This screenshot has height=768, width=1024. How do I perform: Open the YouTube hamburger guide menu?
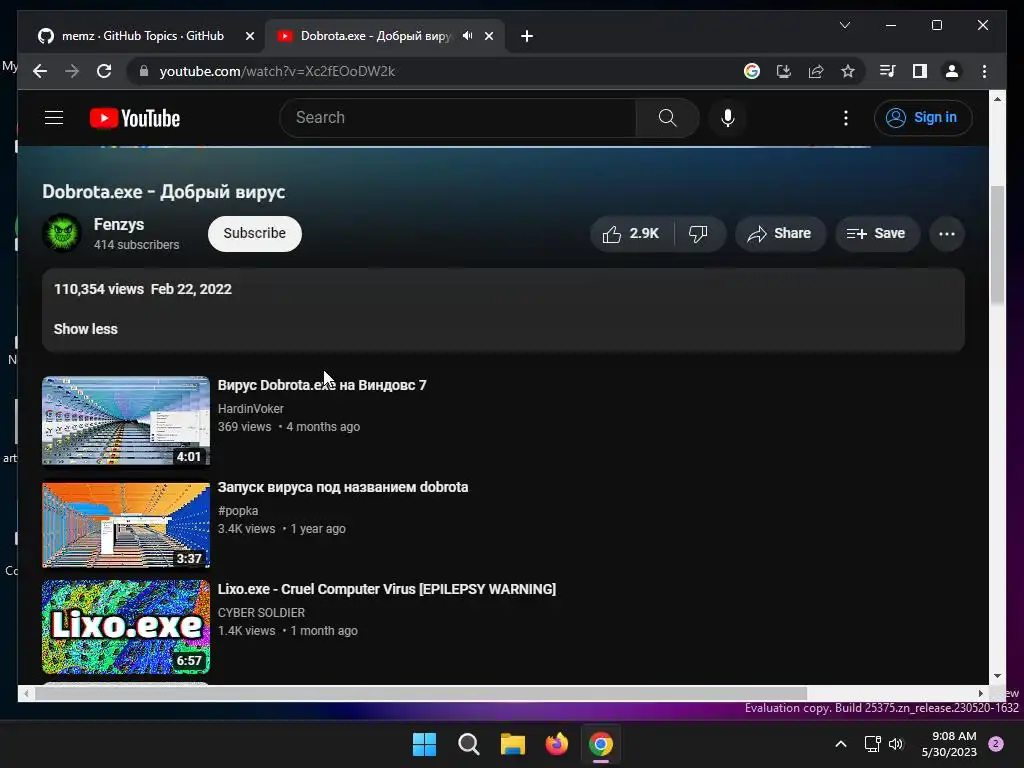(x=54, y=118)
